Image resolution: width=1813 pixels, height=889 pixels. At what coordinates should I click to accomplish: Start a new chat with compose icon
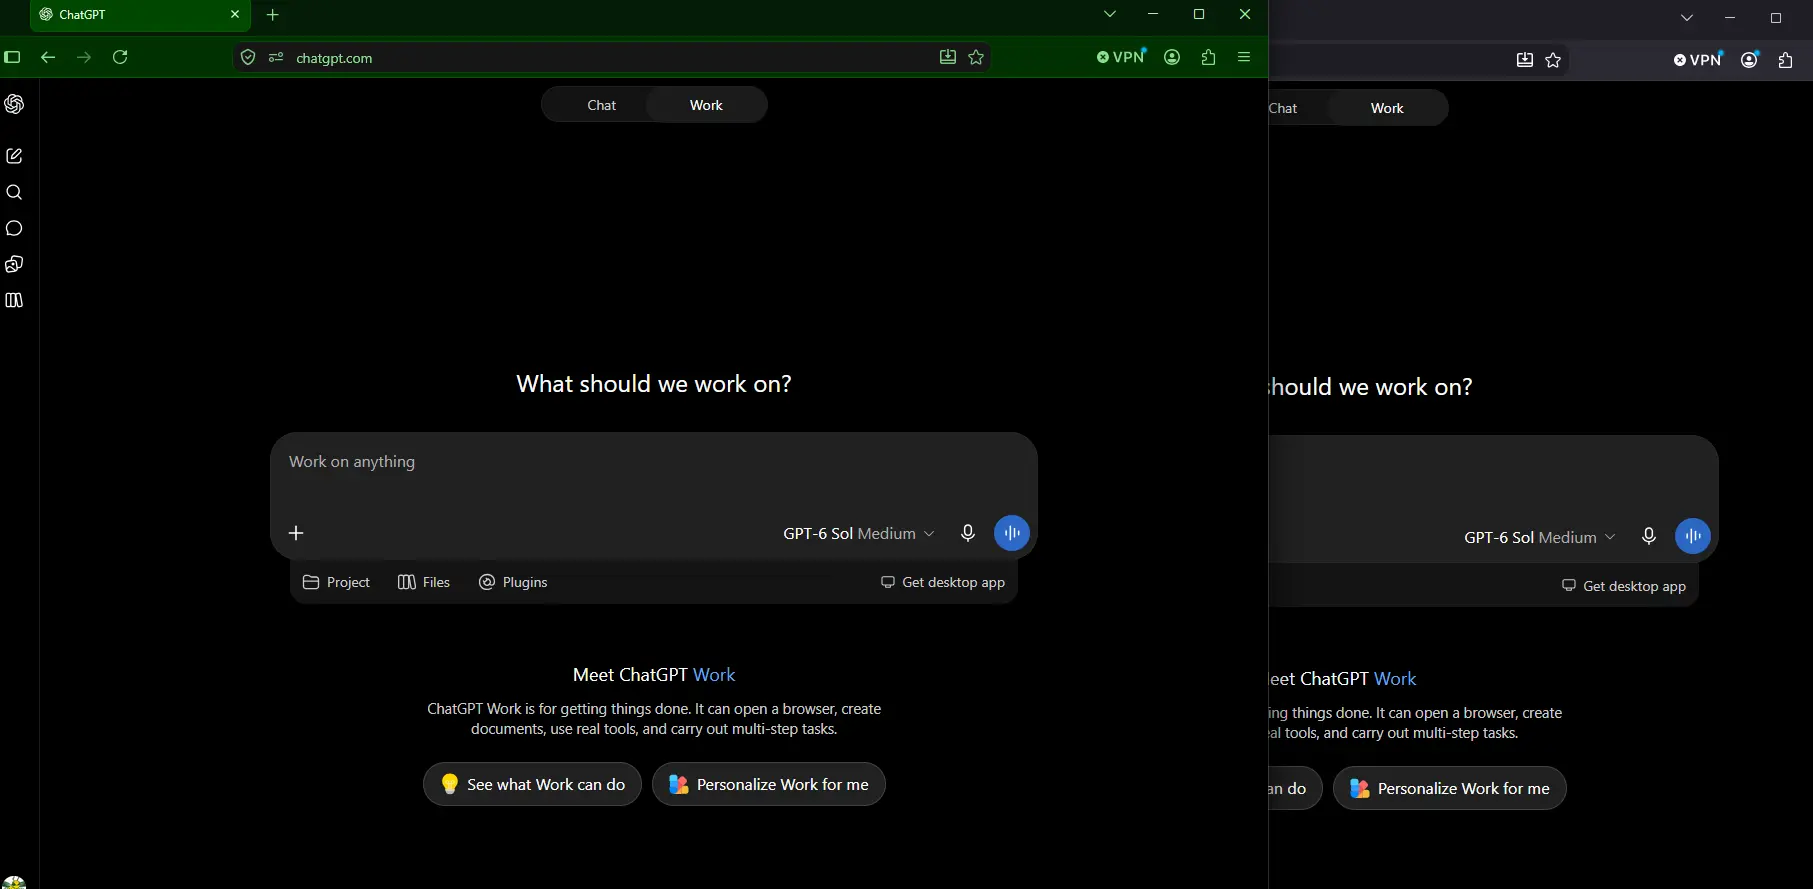(14, 156)
